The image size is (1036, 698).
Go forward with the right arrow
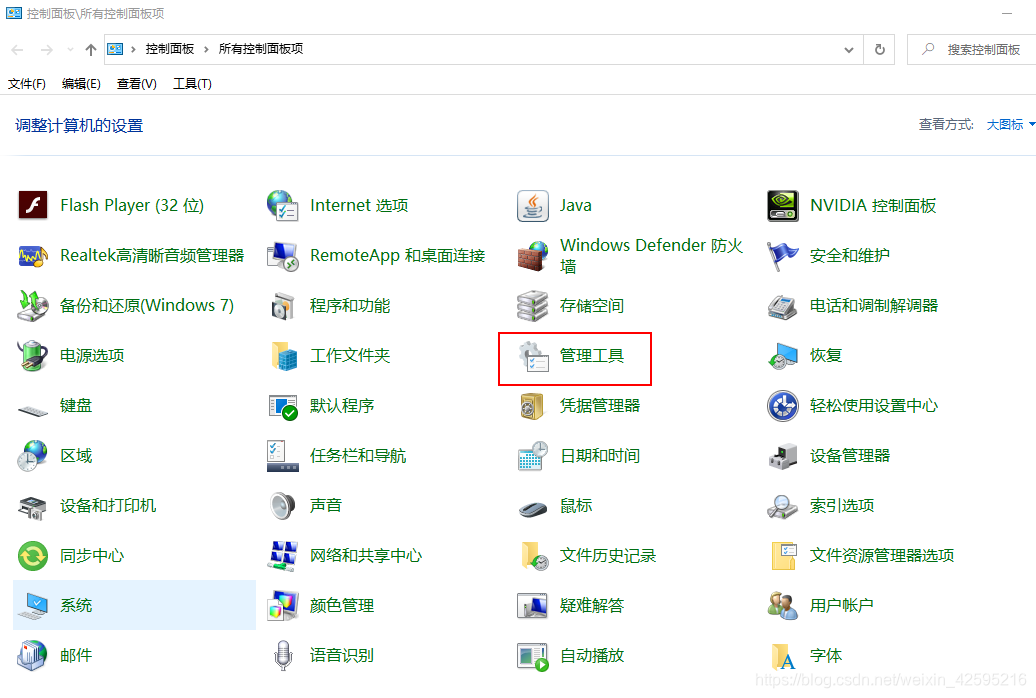click(x=46, y=50)
